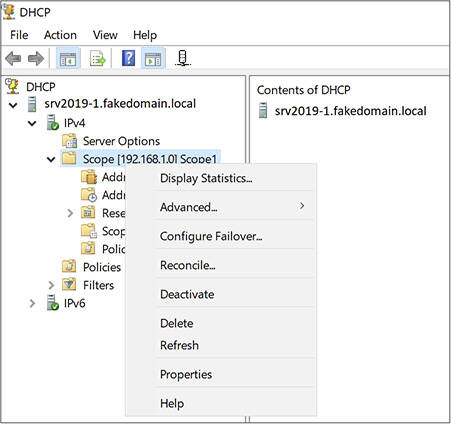Click the Filters funnel folder icon

click(69, 284)
